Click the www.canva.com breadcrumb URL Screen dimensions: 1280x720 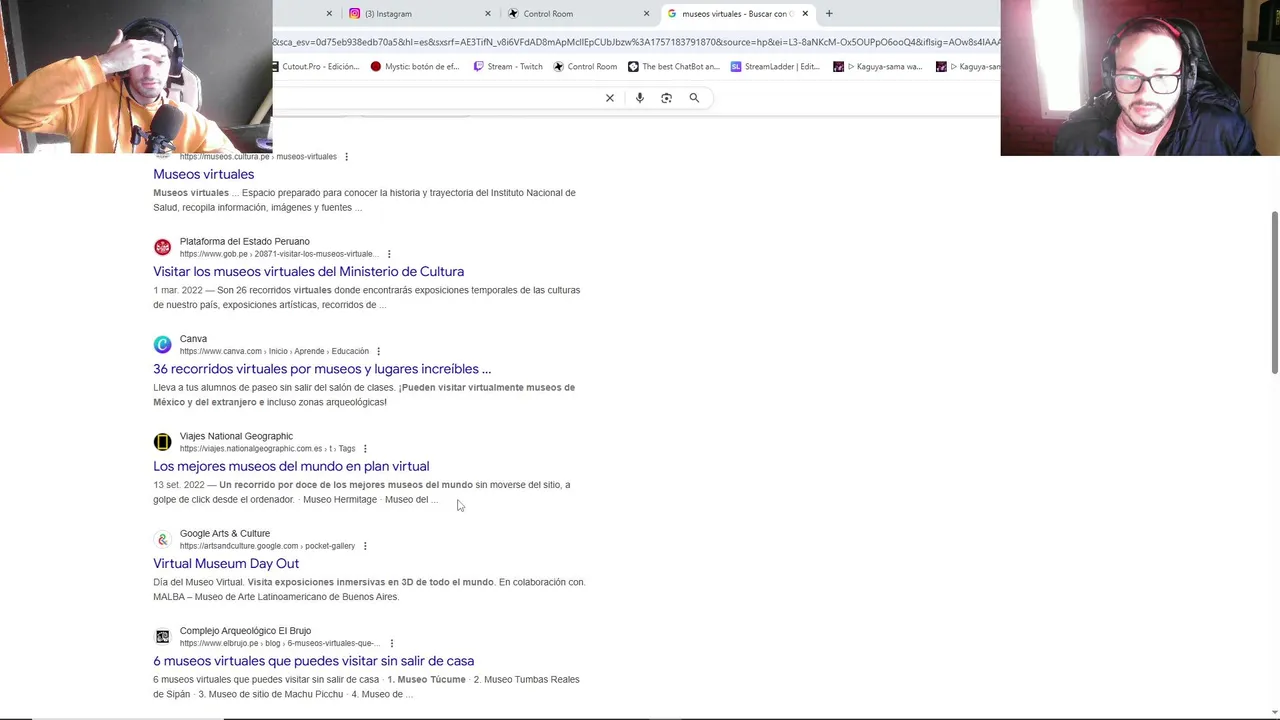[274, 351]
